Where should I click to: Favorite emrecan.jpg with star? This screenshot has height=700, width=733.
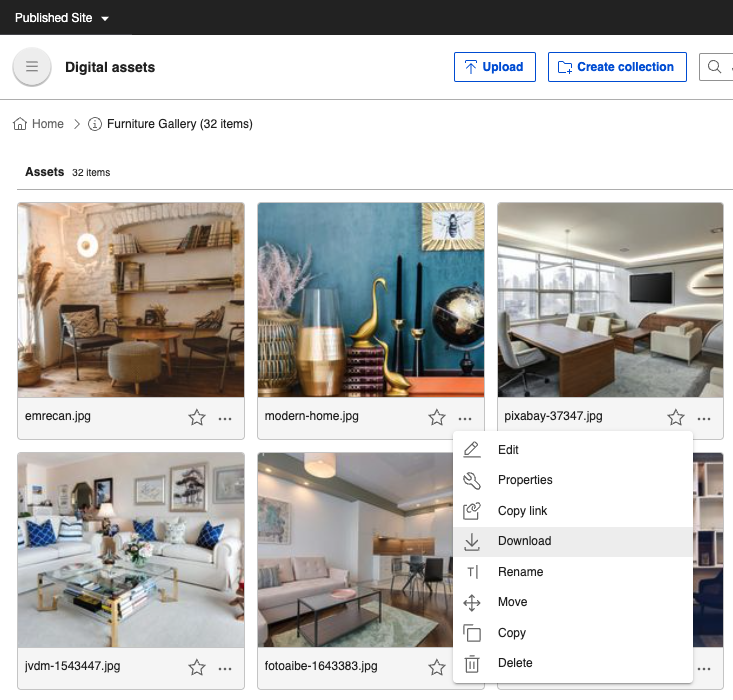click(197, 417)
